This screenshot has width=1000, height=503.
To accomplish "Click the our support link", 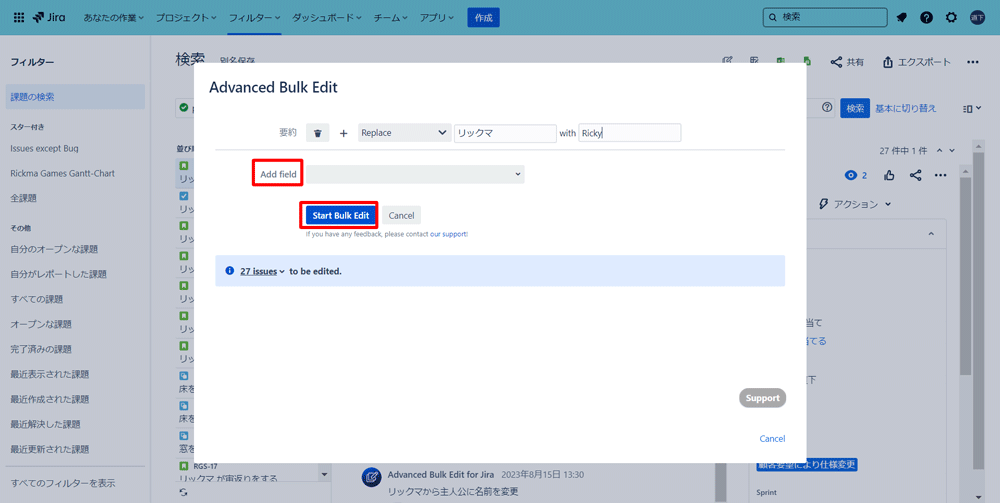I will tap(448, 234).
